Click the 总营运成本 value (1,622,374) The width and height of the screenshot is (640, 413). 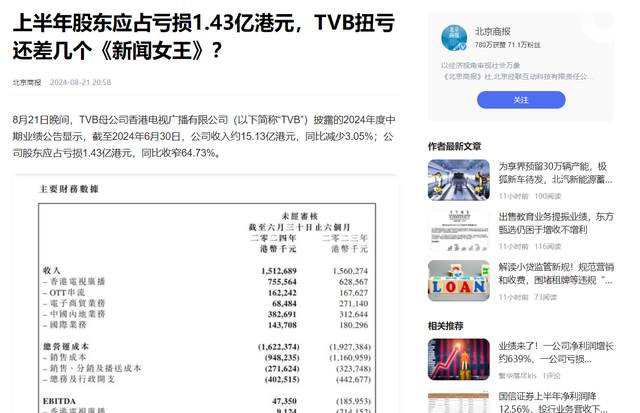tap(278, 347)
